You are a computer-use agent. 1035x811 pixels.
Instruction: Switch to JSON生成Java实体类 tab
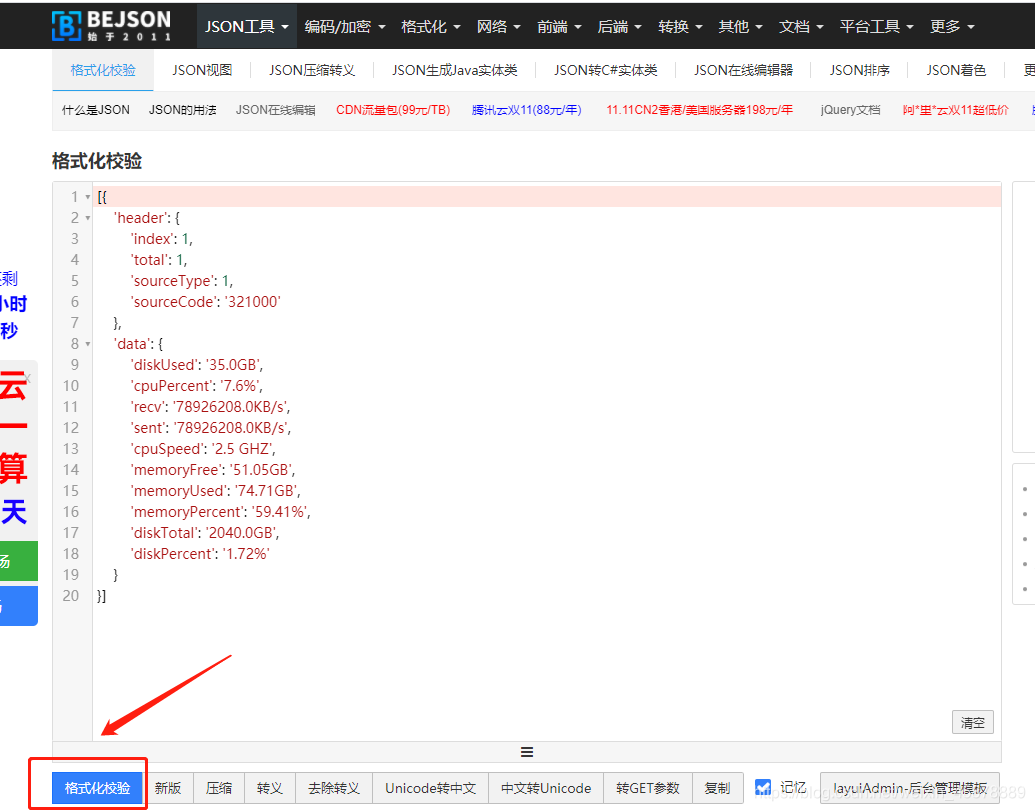click(454, 70)
